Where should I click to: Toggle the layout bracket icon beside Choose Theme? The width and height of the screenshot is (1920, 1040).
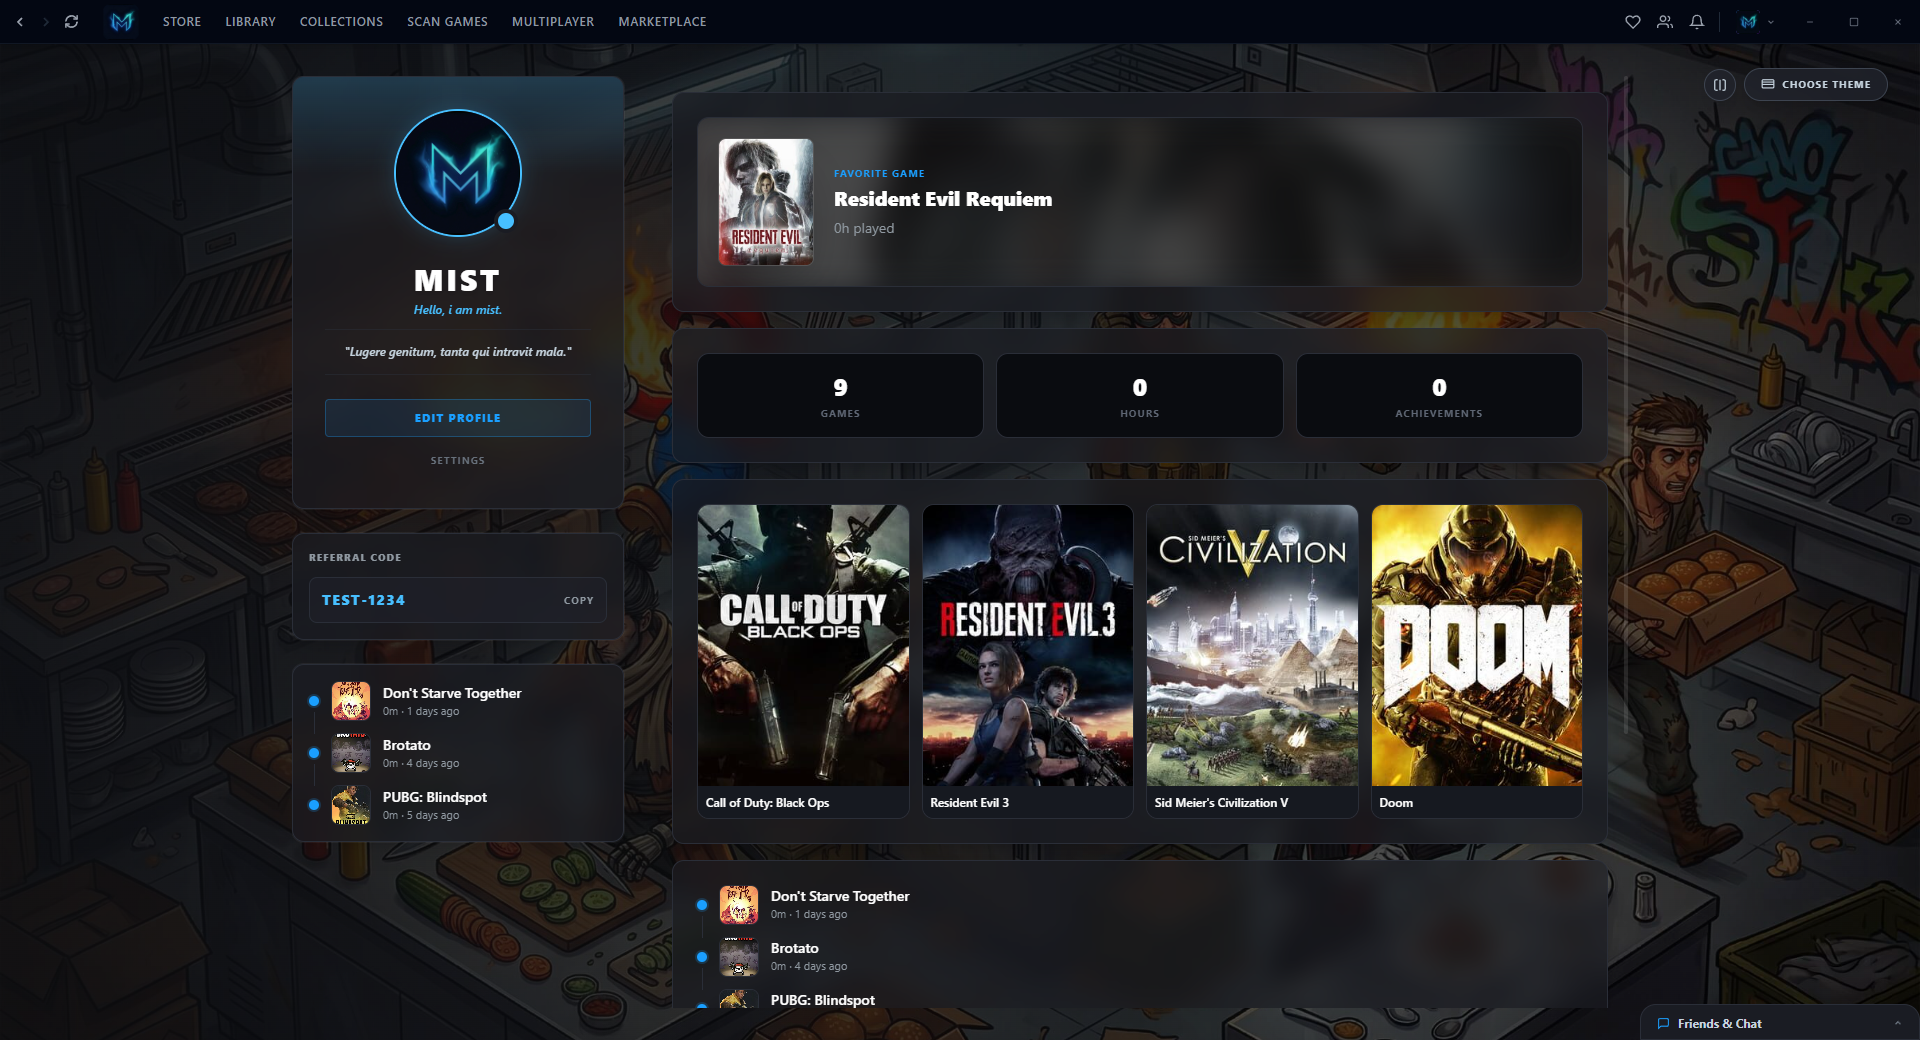click(1720, 84)
